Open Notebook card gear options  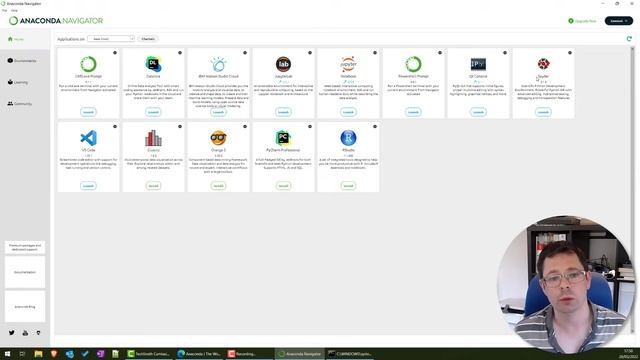tap(375, 53)
